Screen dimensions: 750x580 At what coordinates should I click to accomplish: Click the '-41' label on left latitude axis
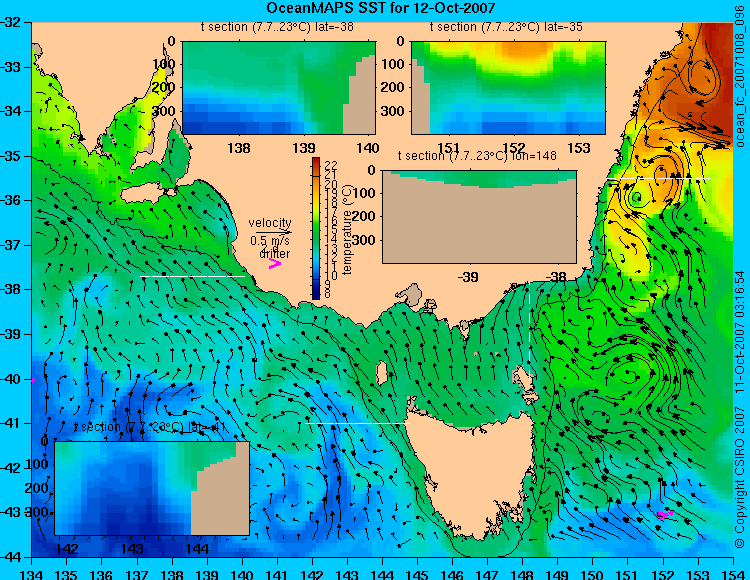pos(10,423)
